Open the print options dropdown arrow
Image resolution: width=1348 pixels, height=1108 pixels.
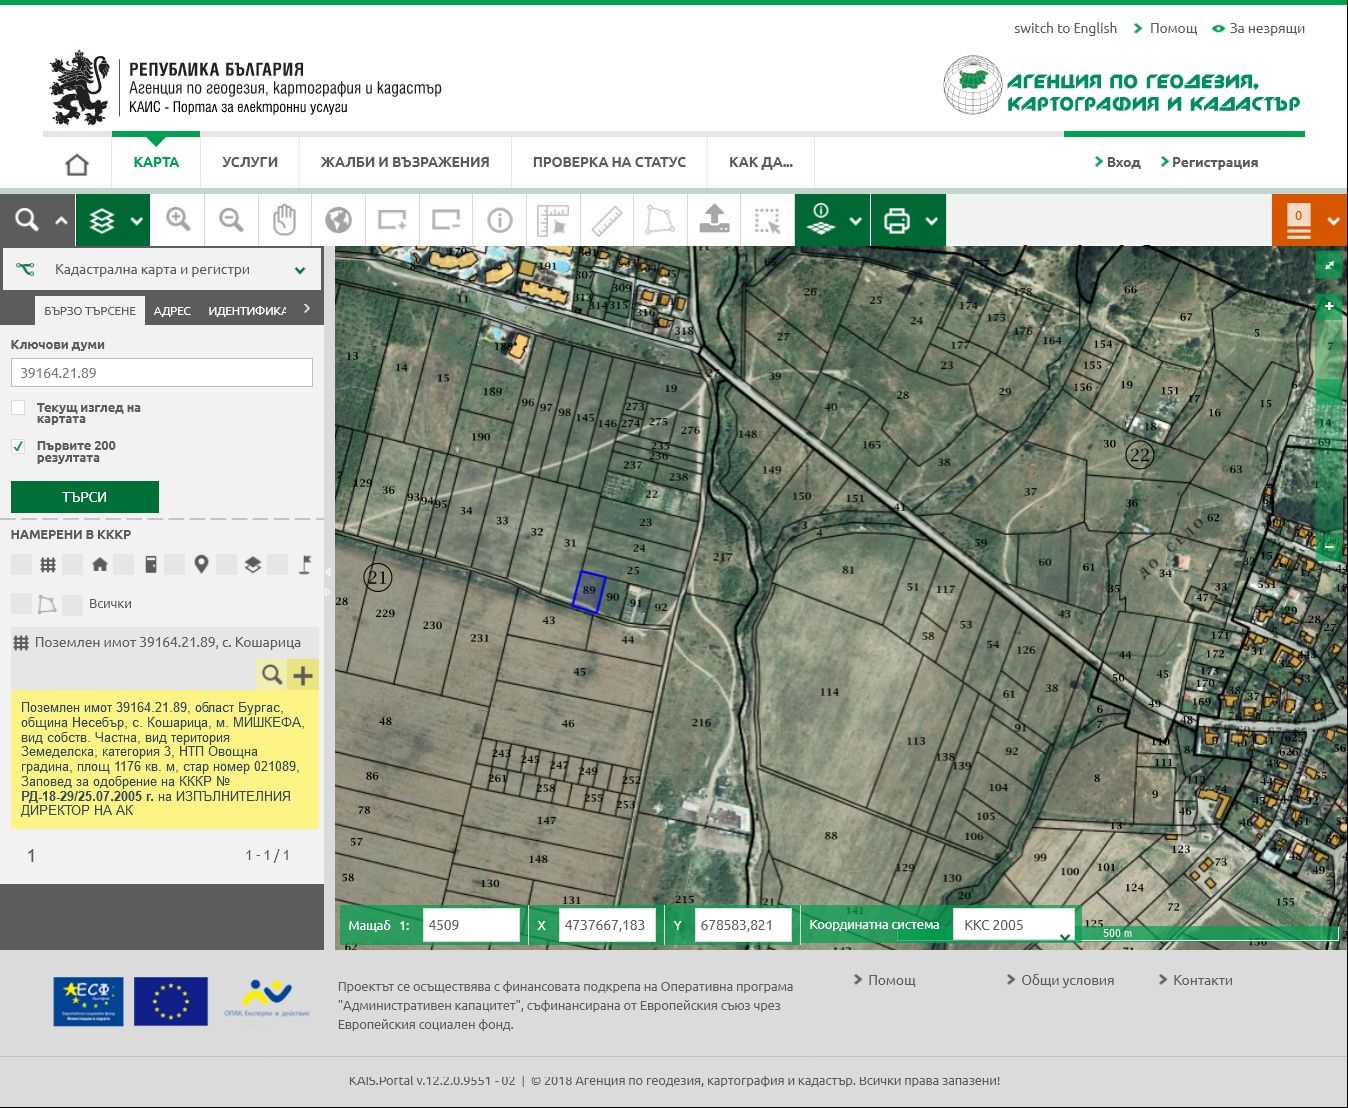(x=931, y=221)
